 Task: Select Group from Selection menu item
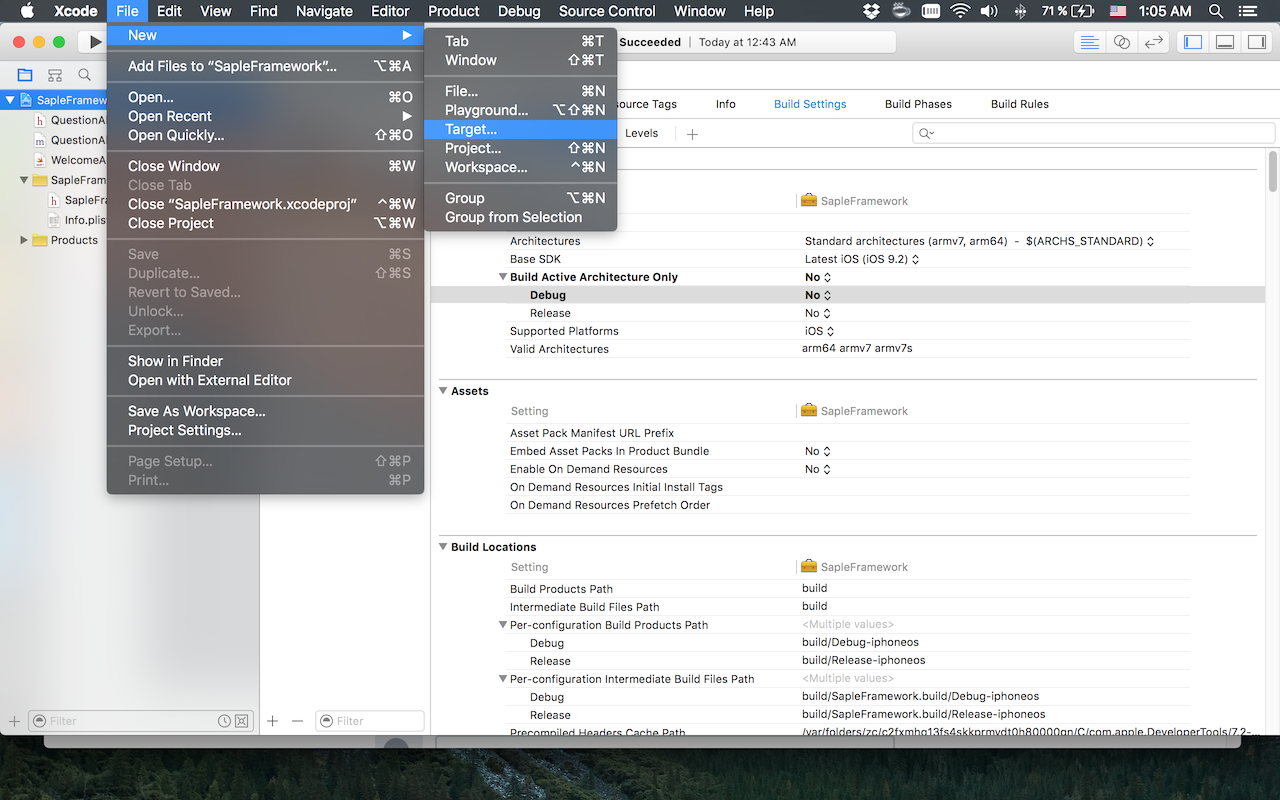pyautogui.click(x=520, y=217)
